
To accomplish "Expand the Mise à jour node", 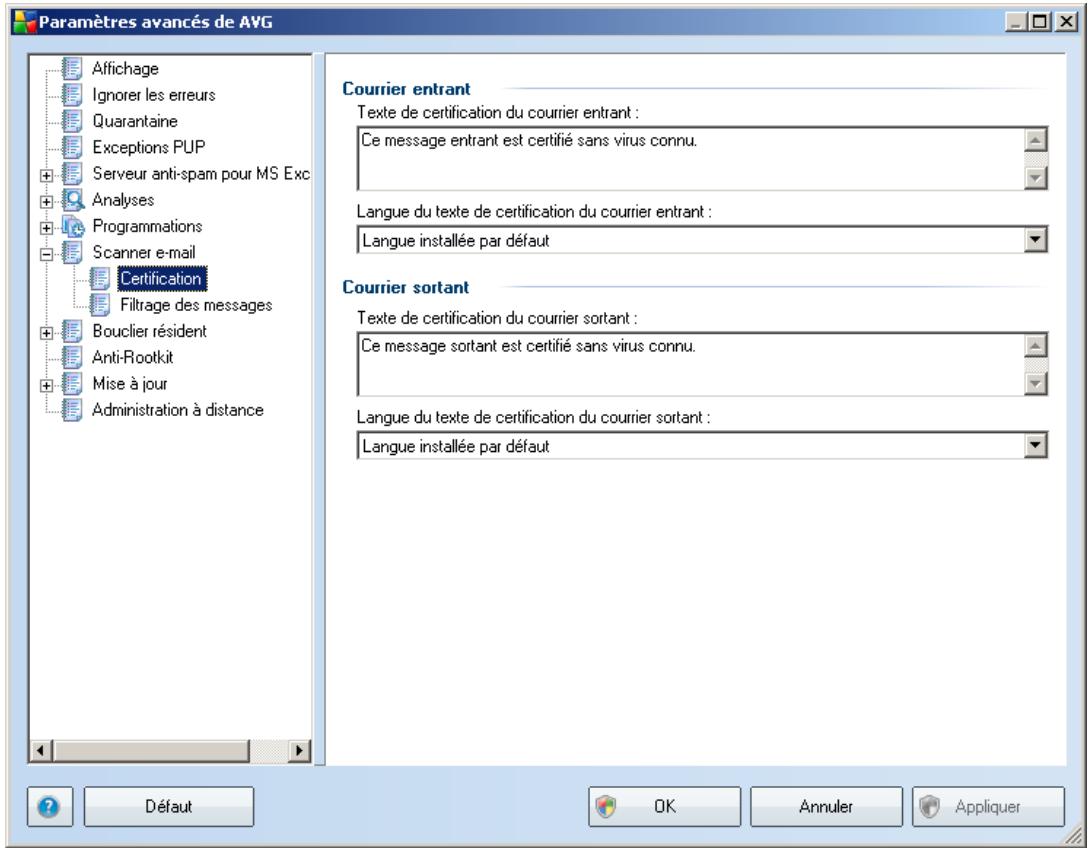I will coord(46,385).
